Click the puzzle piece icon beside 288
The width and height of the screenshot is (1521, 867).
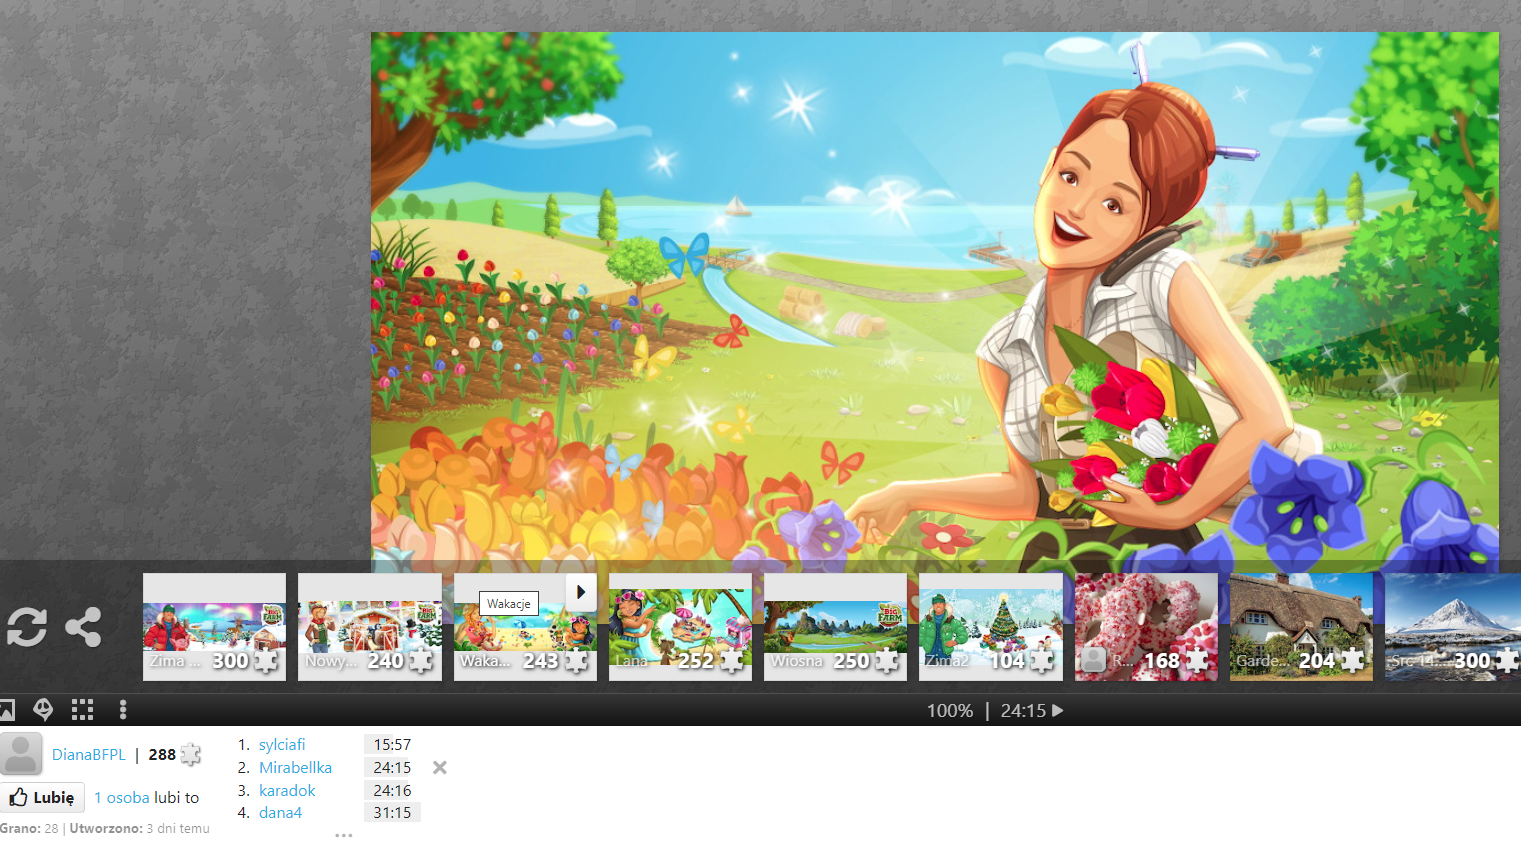click(190, 754)
